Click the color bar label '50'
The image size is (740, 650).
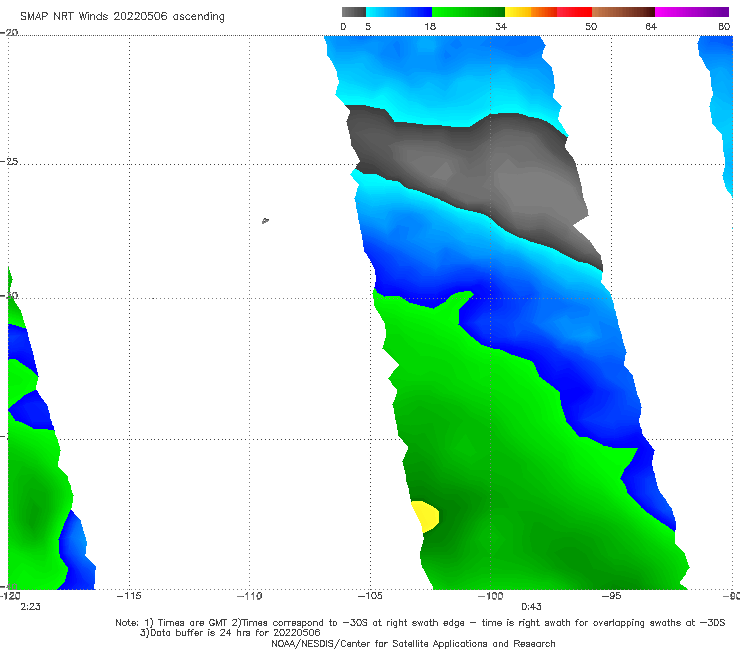pos(591,26)
